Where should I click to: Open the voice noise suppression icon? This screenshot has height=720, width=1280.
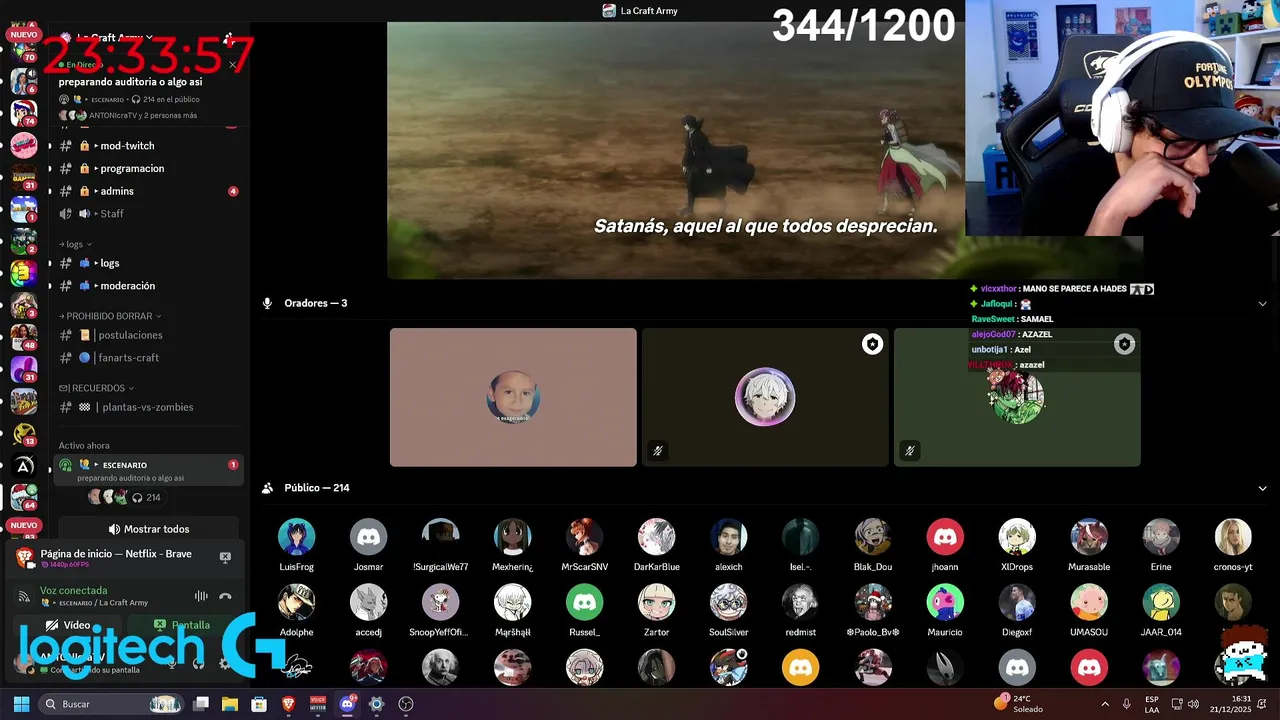(201, 596)
